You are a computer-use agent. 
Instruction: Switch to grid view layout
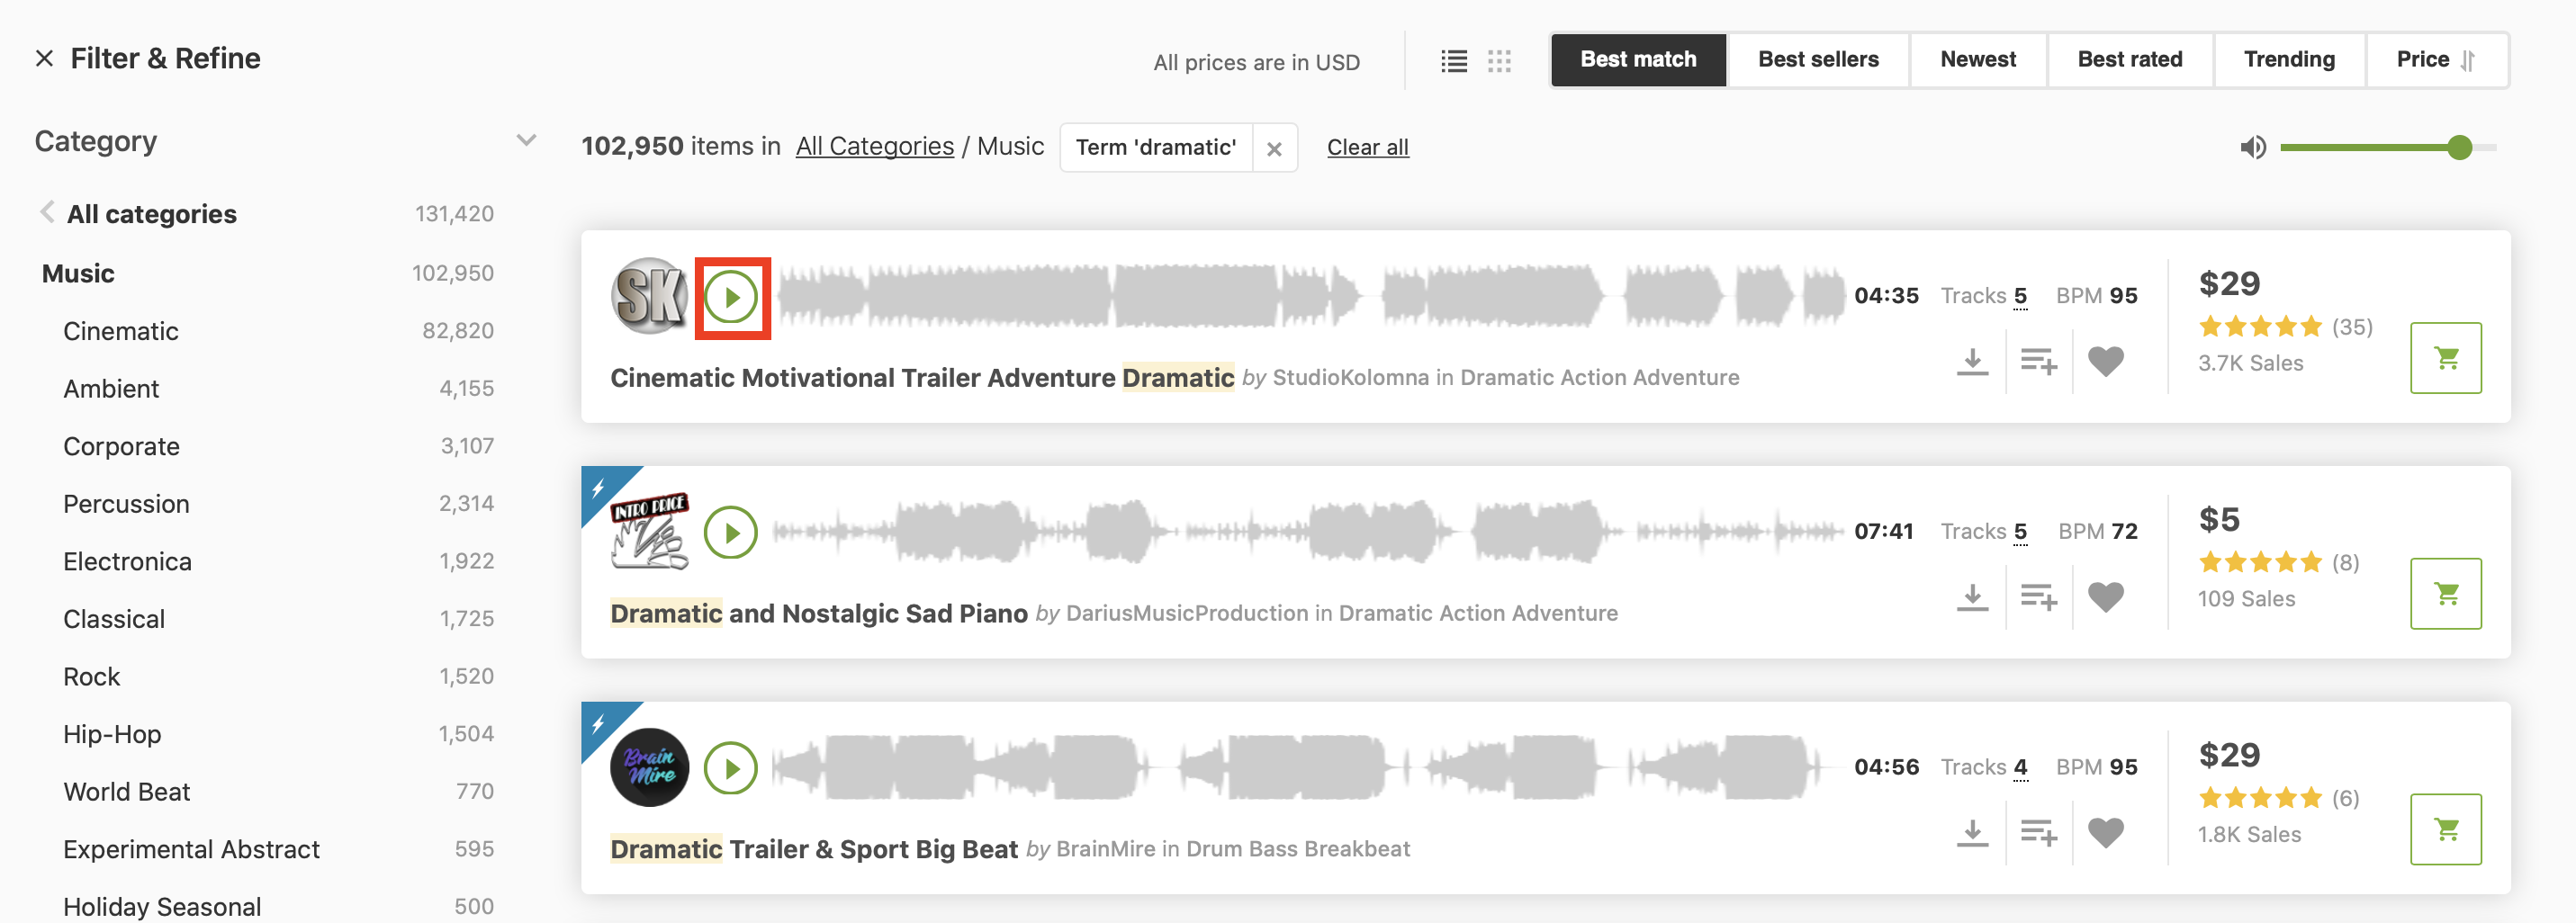point(1499,62)
